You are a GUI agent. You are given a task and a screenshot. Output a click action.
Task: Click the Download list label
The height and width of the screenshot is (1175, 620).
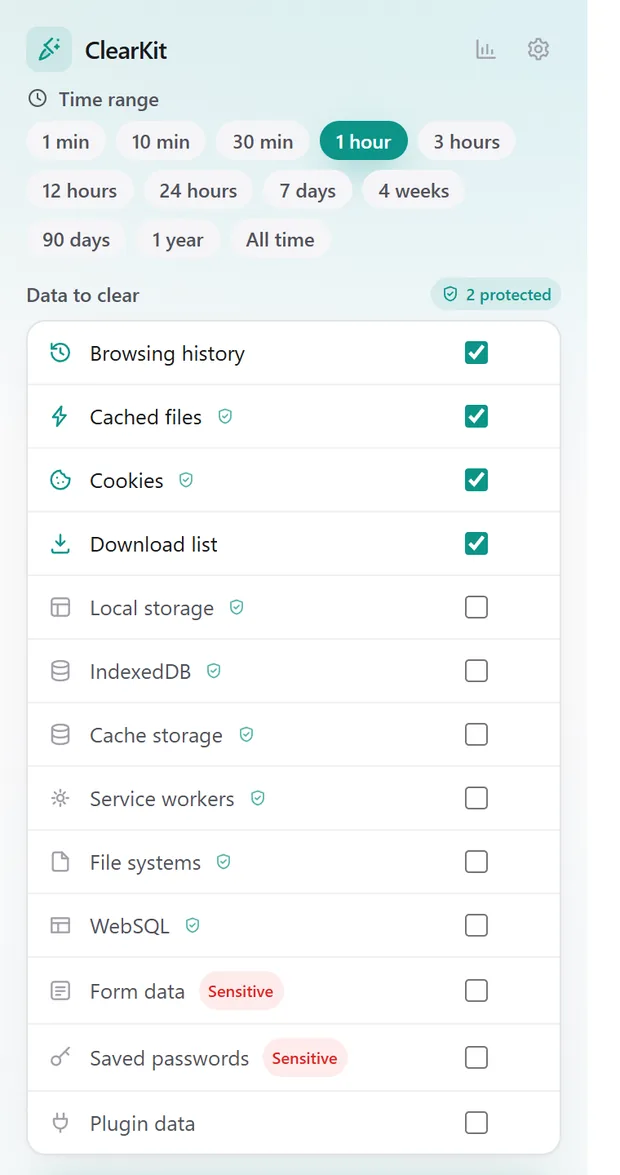[154, 544]
